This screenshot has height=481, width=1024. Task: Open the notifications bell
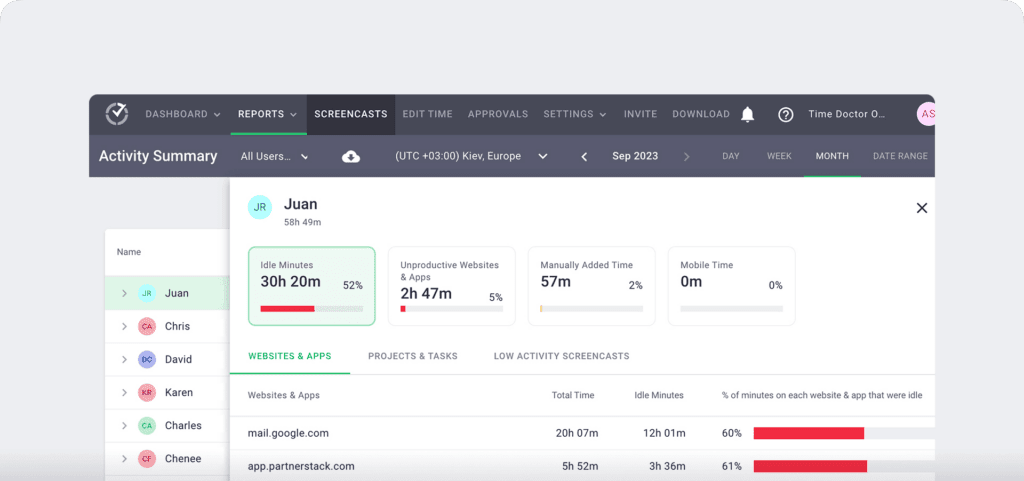click(x=747, y=115)
